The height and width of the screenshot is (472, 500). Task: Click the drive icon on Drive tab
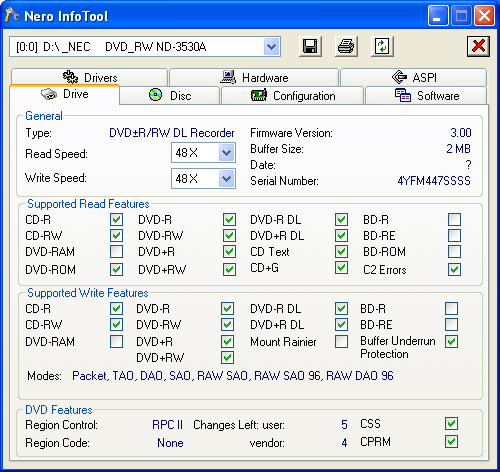pyautogui.click(x=49, y=94)
